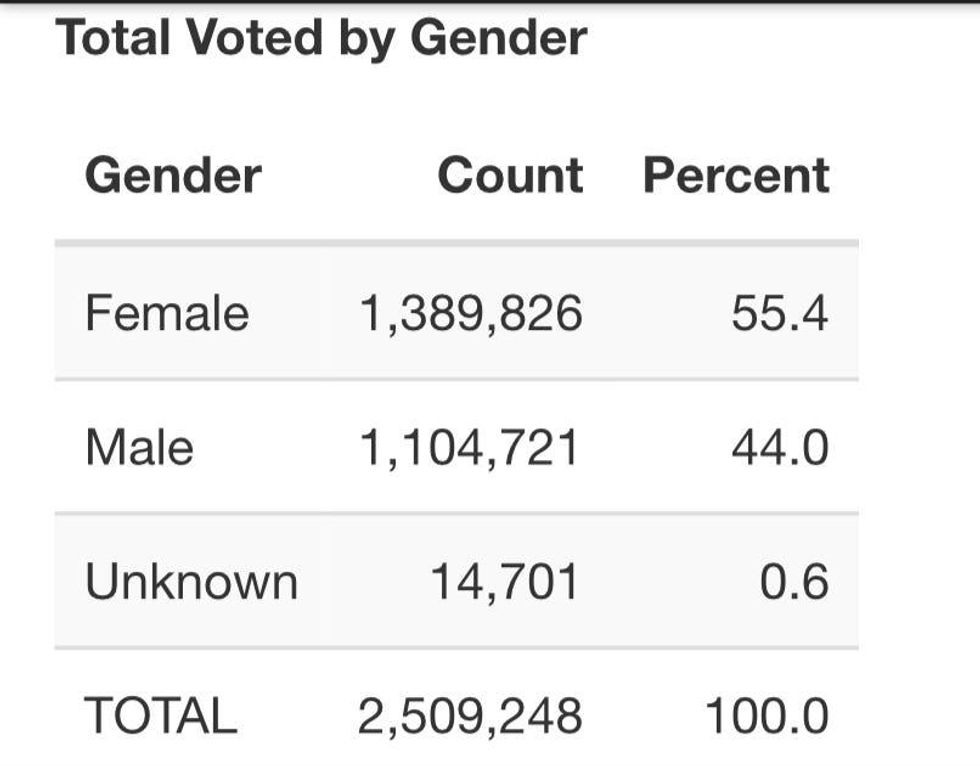Image resolution: width=980 pixels, height=766 pixels.
Task: Click the Female percent value 55.4
Action: coord(780,313)
